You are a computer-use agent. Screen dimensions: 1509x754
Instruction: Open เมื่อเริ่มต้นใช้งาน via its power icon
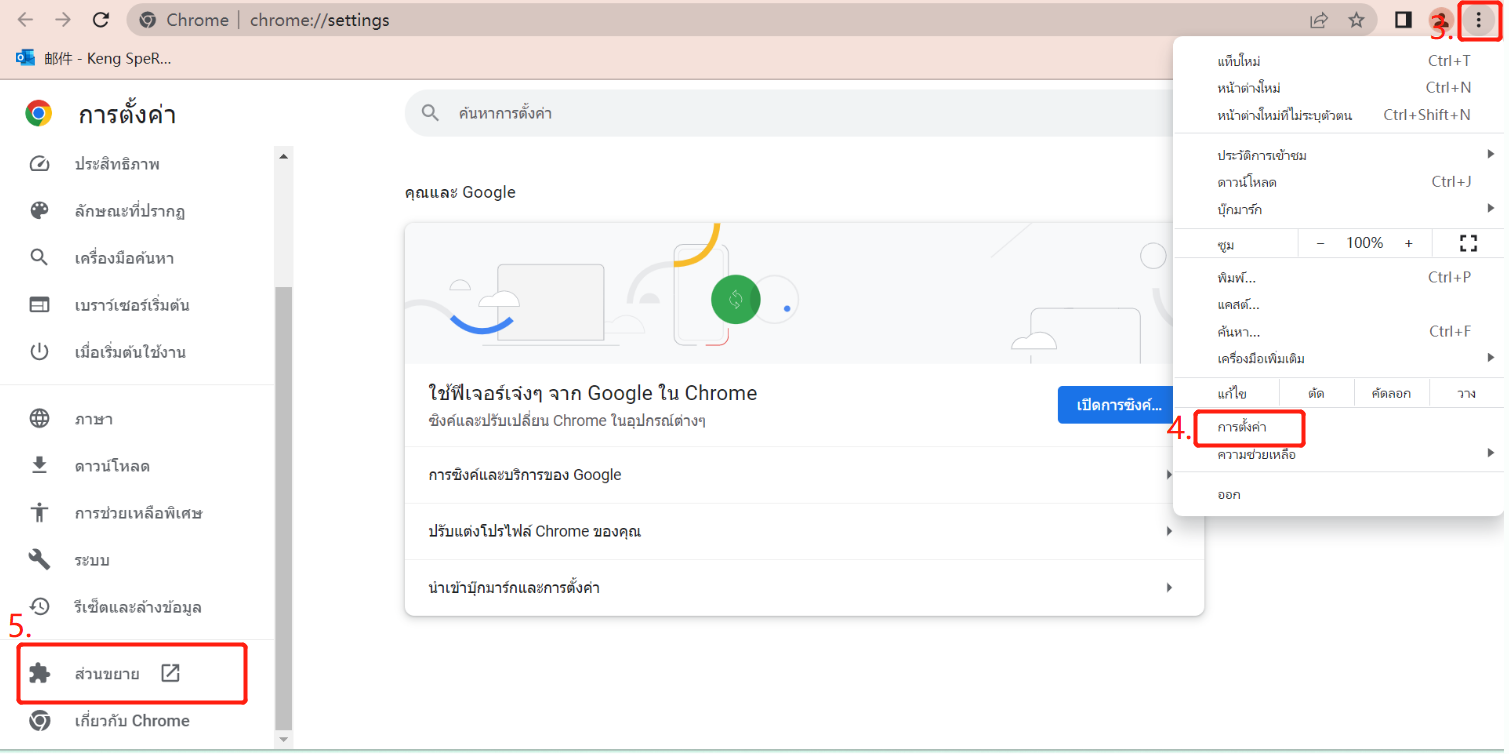coord(39,352)
